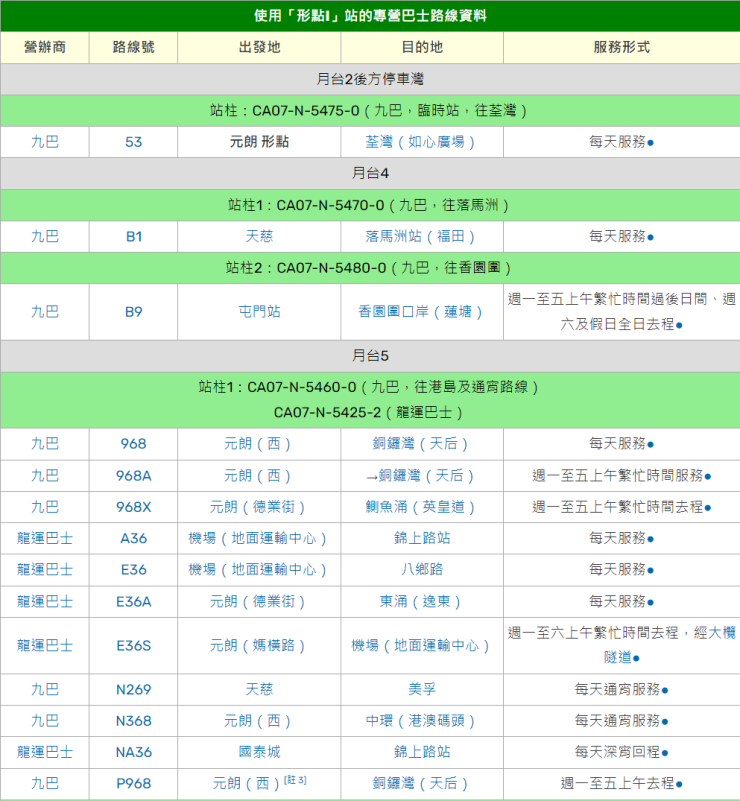
Task: Open route E36 link
Action: pyautogui.click(x=133, y=570)
